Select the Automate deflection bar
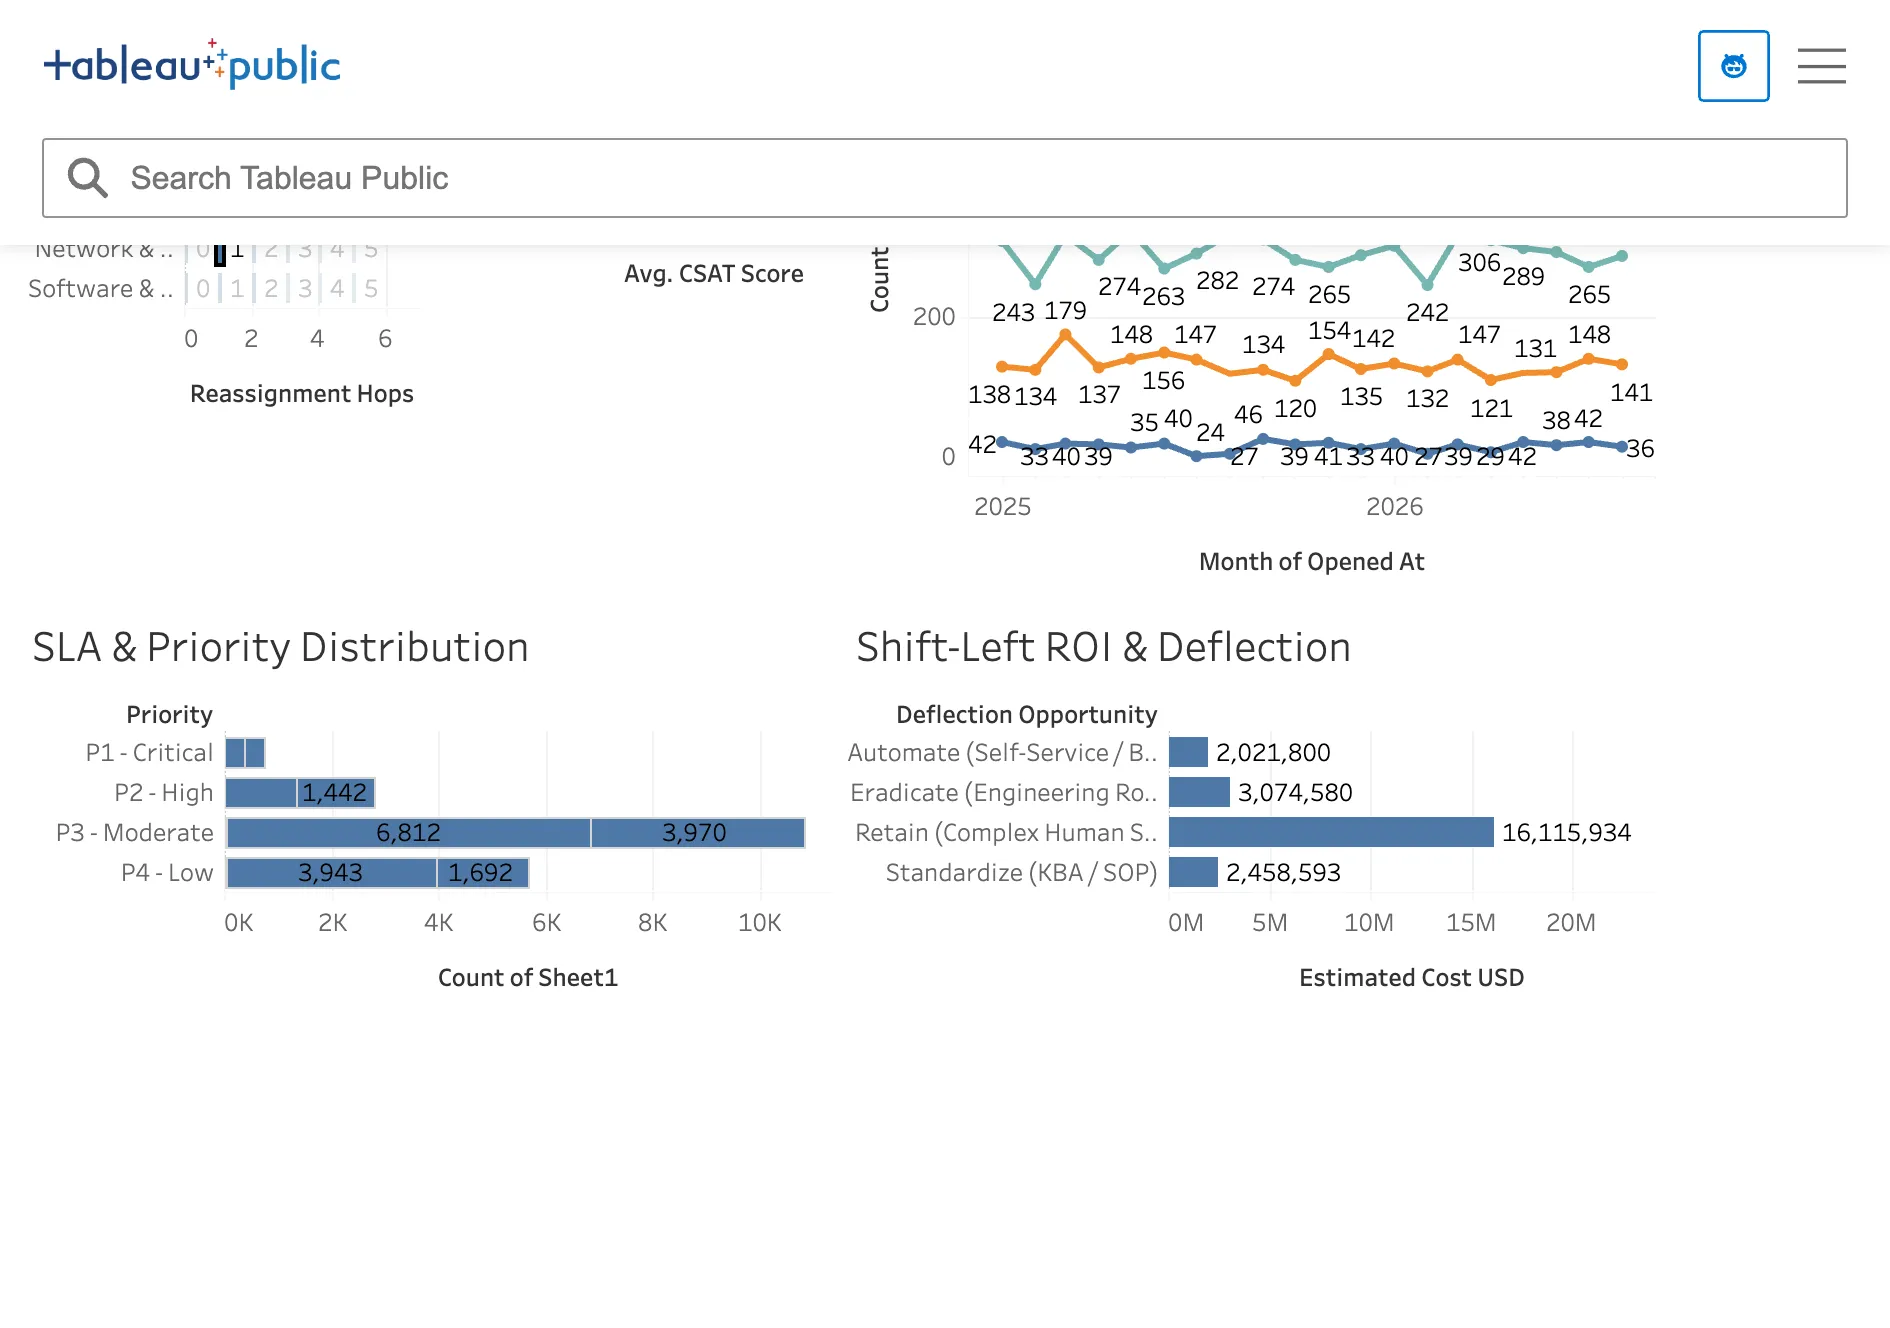 [1188, 752]
